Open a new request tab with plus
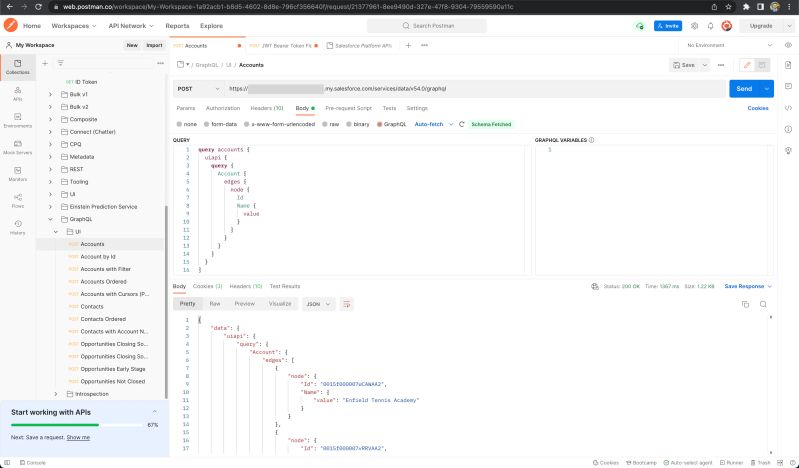Image resolution: width=799 pixels, height=468 pixels. (x=408, y=45)
